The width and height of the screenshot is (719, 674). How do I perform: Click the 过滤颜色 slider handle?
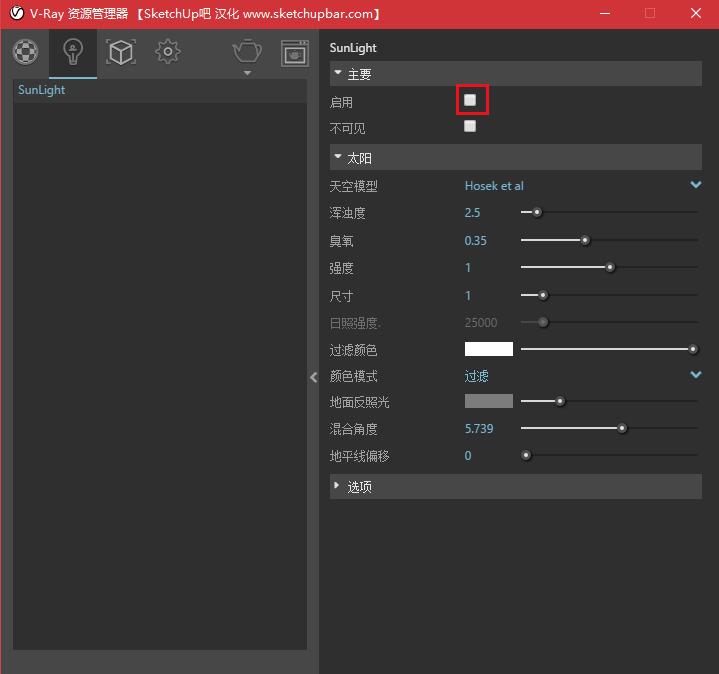point(693,349)
